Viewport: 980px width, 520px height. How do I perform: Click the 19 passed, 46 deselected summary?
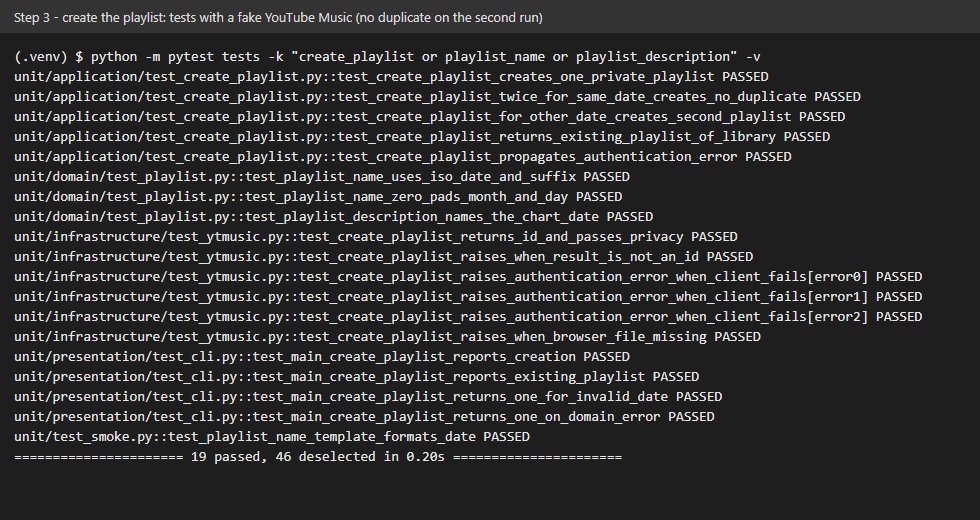click(x=318, y=456)
